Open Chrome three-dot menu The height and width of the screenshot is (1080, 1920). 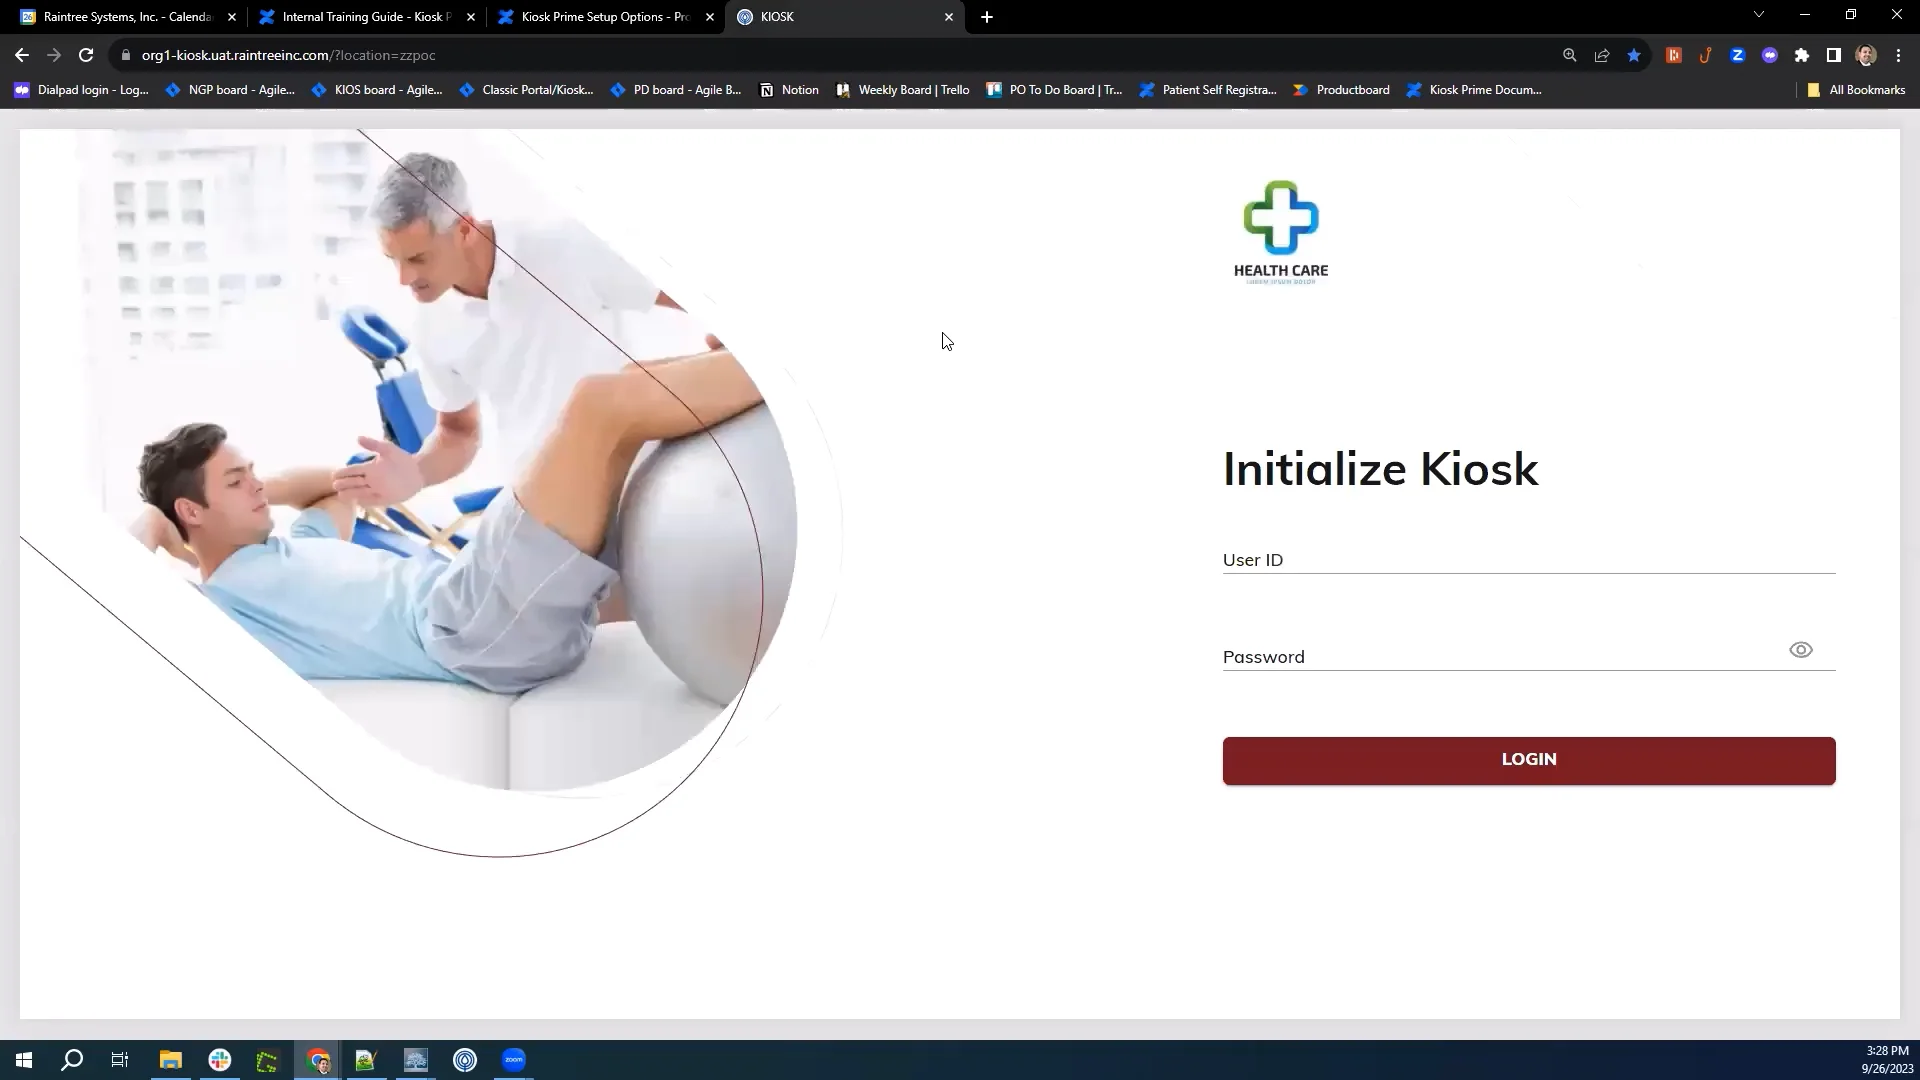(1897, 55)
